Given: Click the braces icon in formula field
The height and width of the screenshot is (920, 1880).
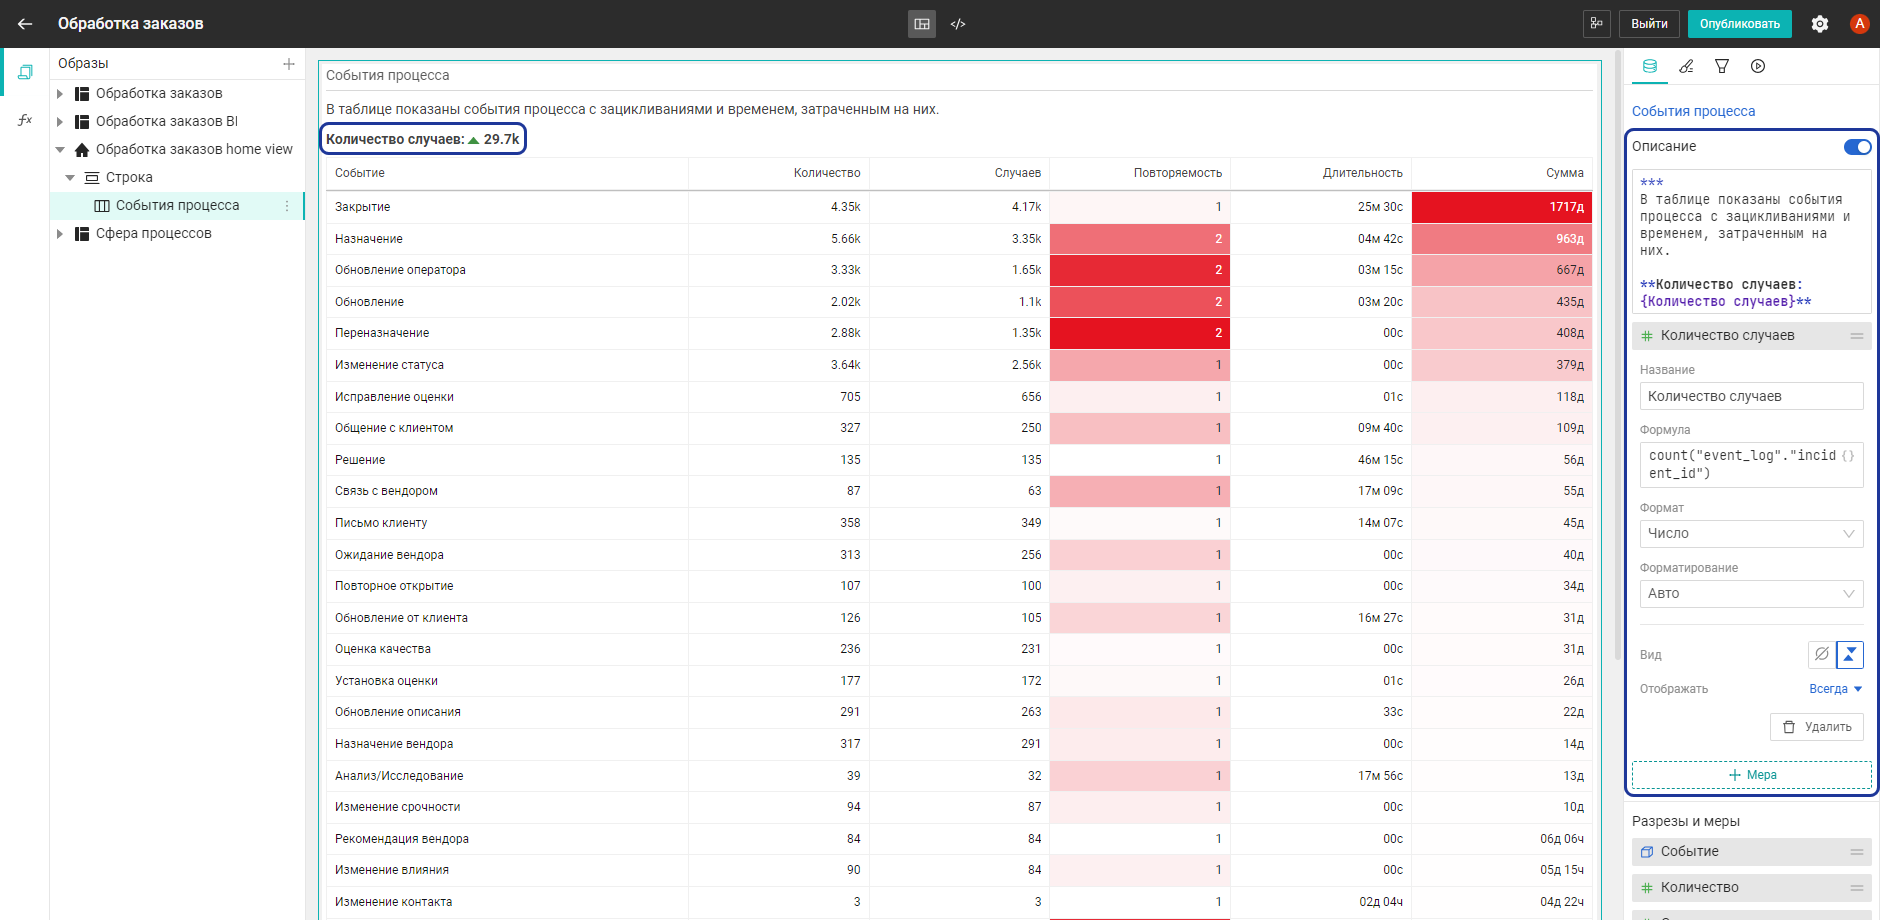Looking at the screenshot, I should point(1848,456).
